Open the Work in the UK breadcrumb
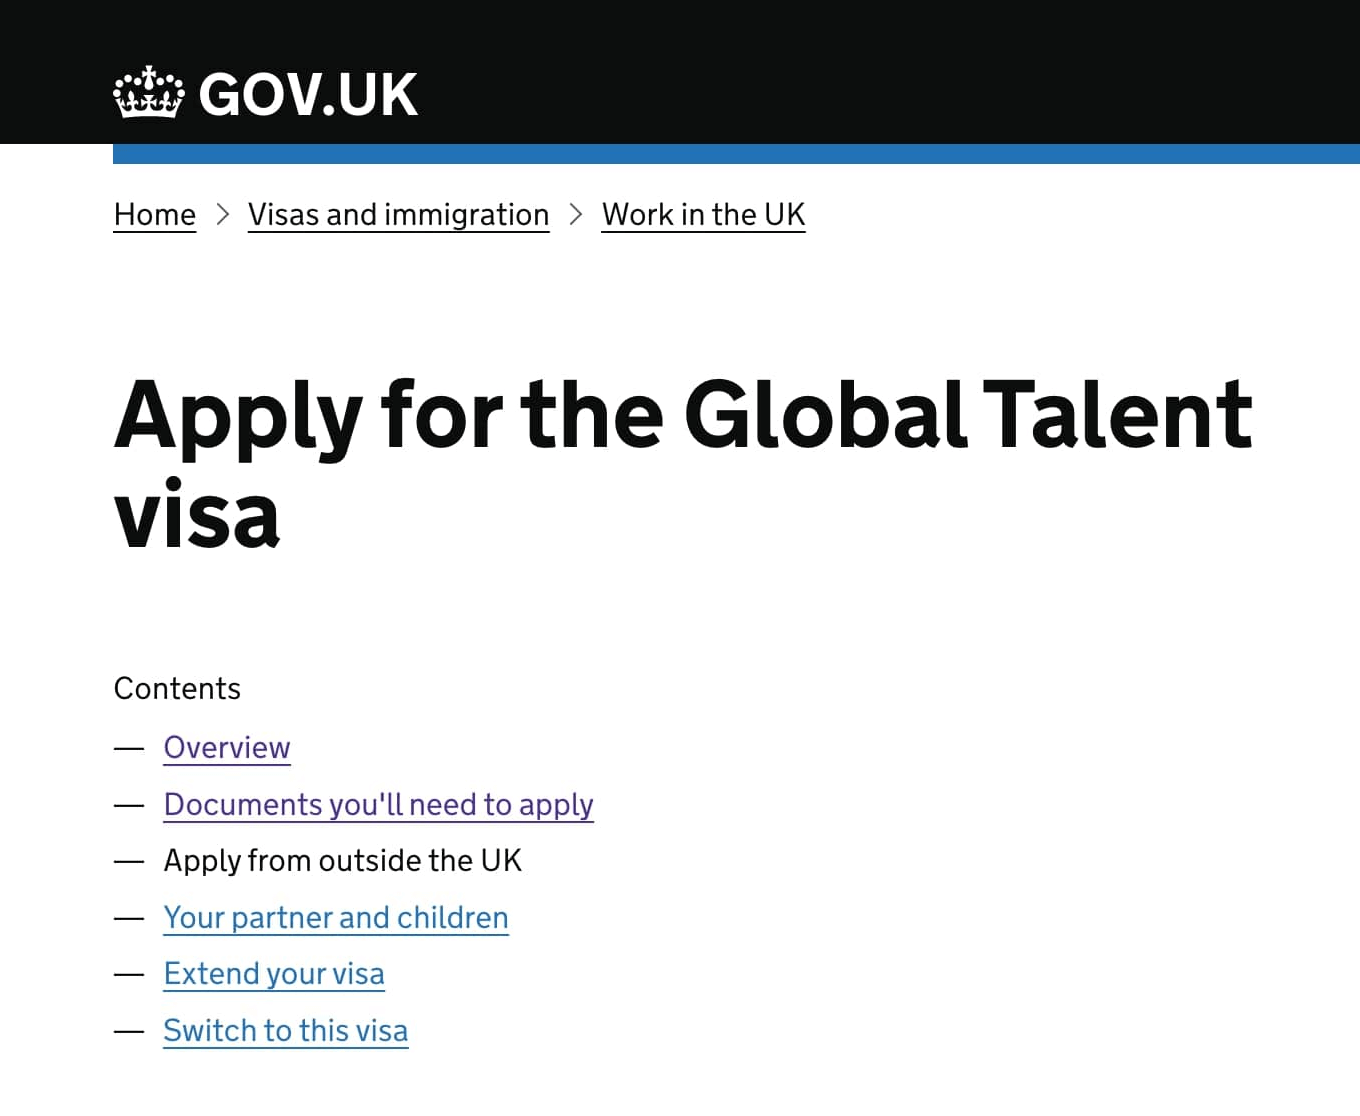 click(x=702, y=214)
